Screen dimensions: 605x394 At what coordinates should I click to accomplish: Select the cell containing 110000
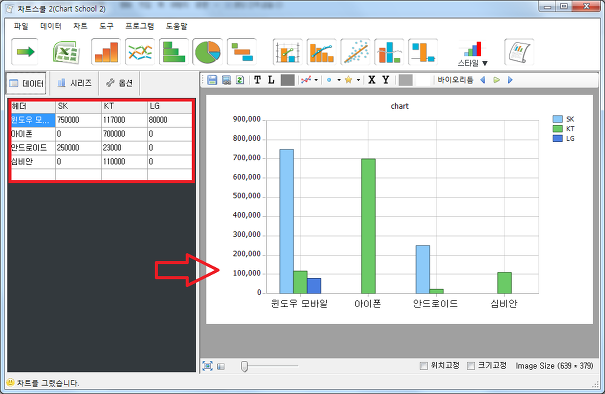125,162
